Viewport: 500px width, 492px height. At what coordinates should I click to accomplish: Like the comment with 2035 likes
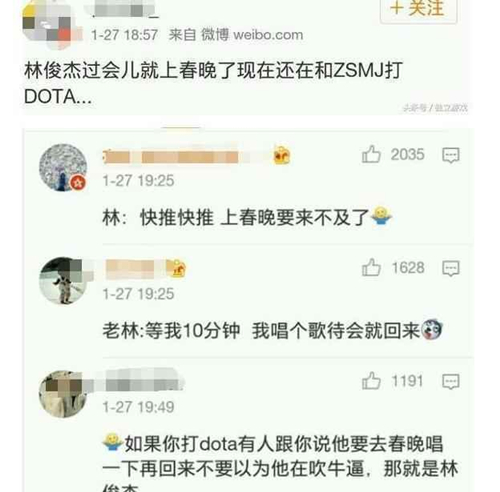tap(371, 154)
